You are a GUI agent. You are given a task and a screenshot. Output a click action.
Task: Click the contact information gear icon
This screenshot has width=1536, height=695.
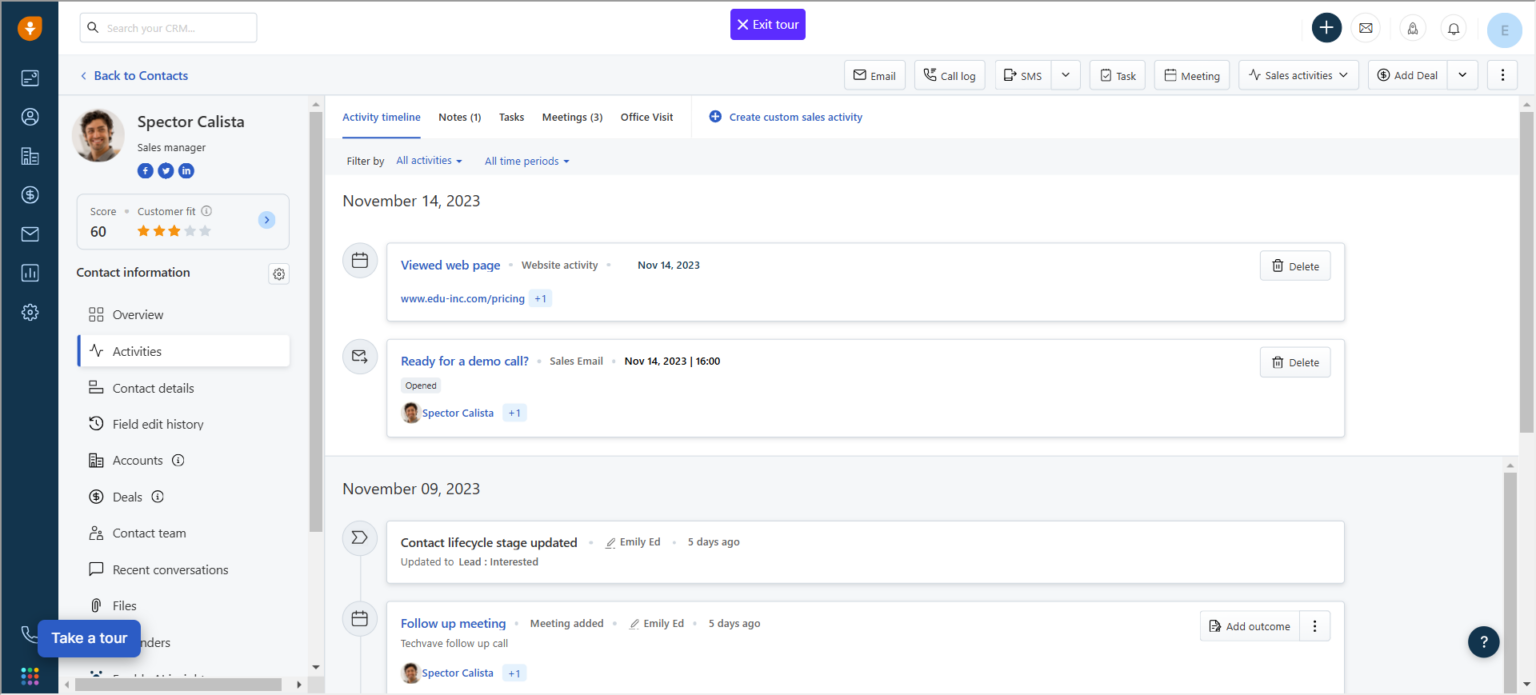point(279,274)
